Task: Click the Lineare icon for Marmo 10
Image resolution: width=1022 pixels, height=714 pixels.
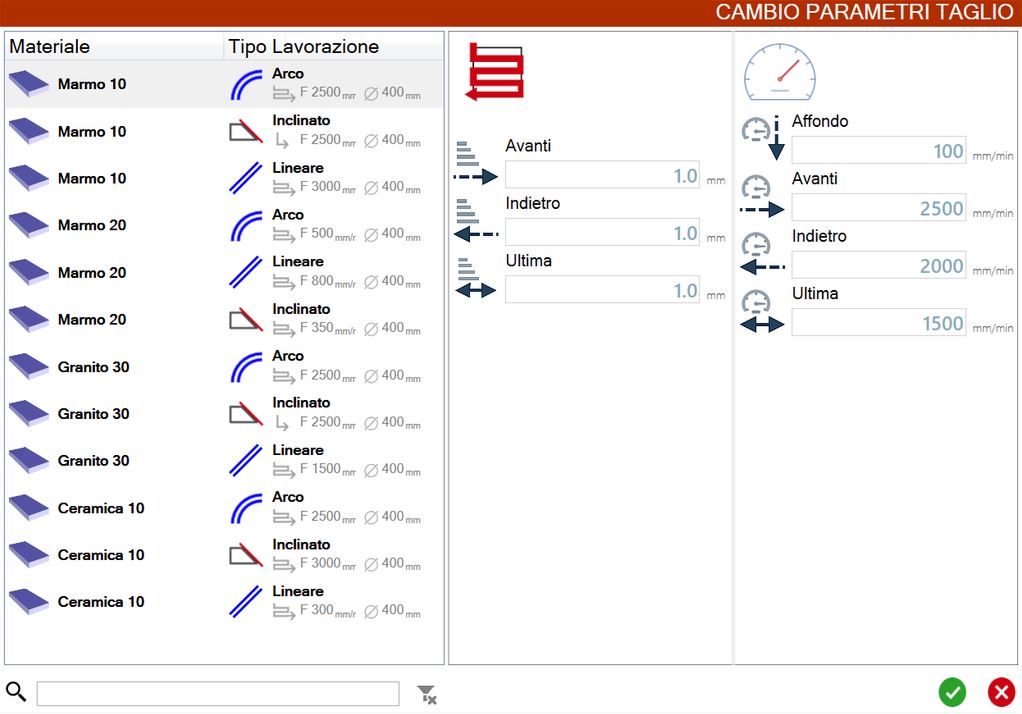Action: click(x=246, y=178)
